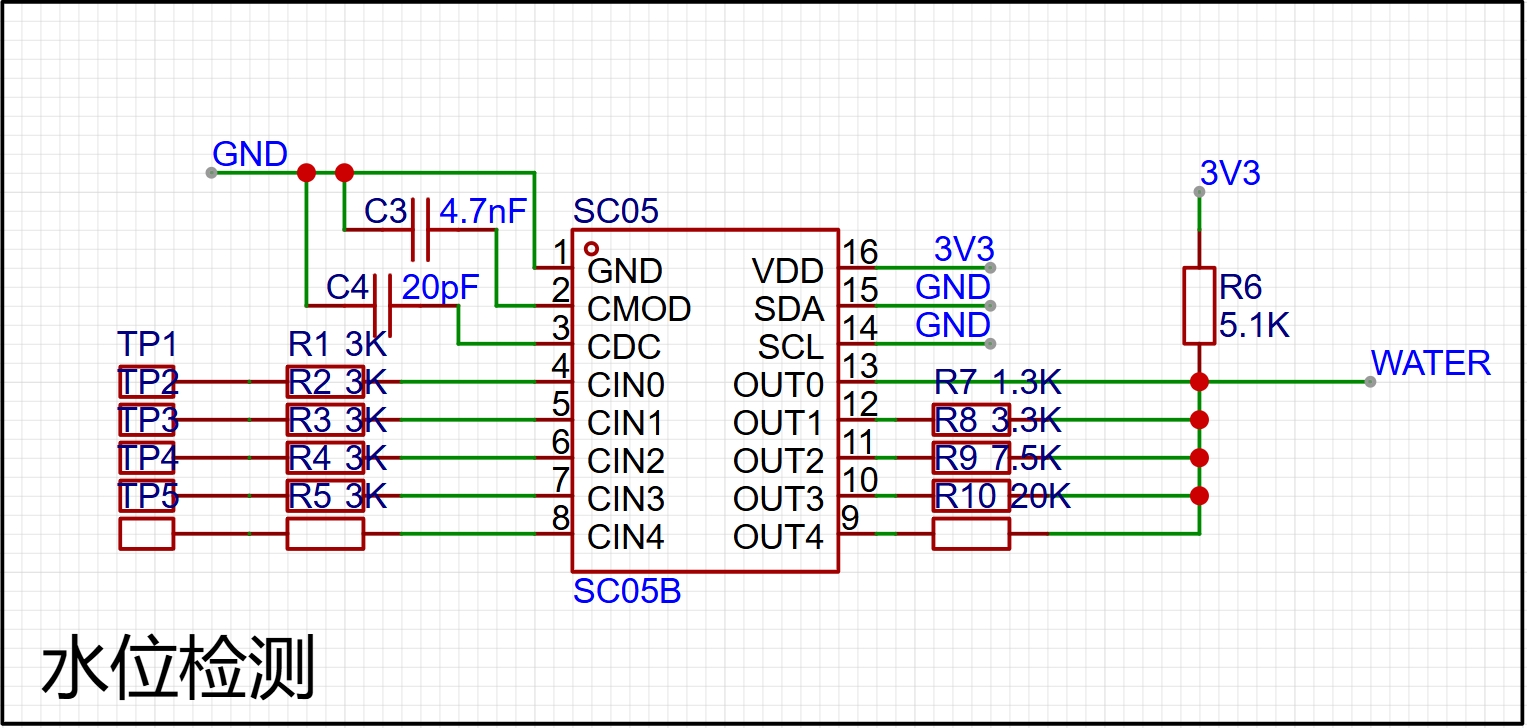Click pin number 13 on the chip
The image size is (1527, 728).
[861, 366]
